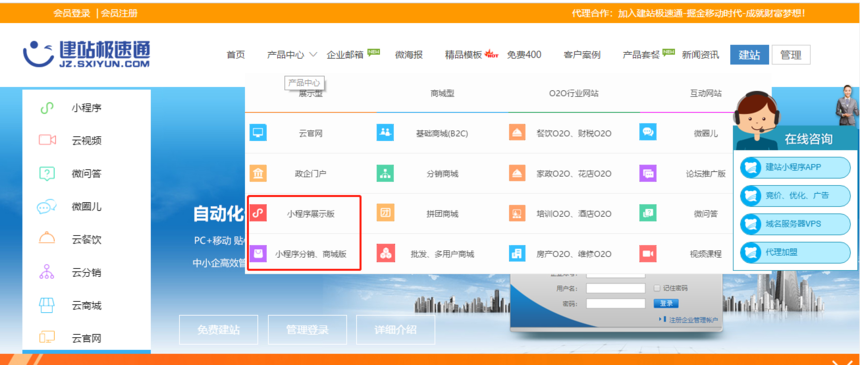Screen dimensions: 860x365
Task: Open 新闻资讯 in navigation
Action: point(700,54)
